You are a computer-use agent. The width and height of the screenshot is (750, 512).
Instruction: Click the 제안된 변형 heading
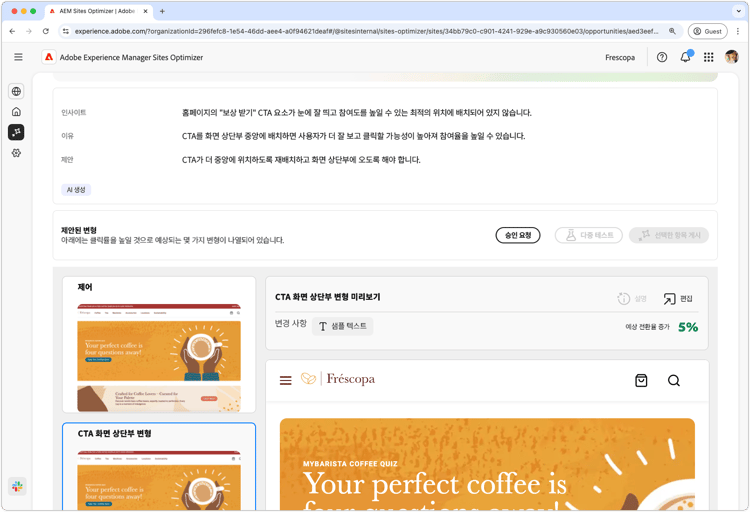79,230
